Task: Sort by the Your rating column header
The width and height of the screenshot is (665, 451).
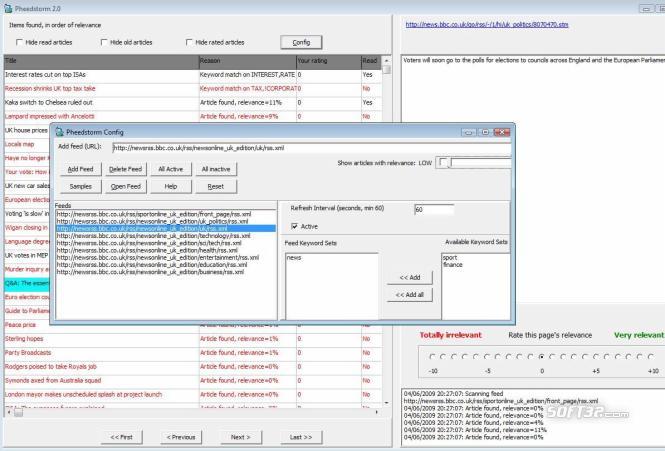Action: (329, 61)
